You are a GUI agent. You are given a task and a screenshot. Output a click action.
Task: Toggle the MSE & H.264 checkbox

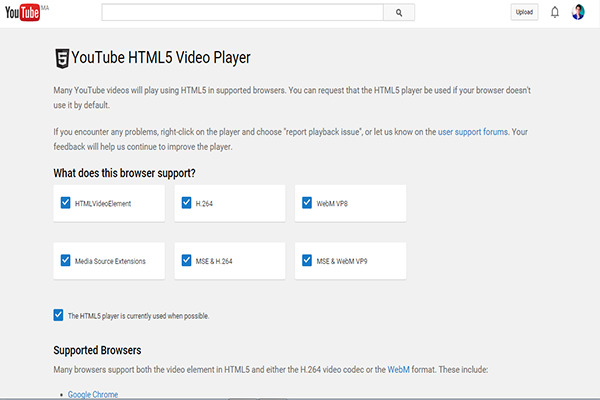(x=186, y=260)
